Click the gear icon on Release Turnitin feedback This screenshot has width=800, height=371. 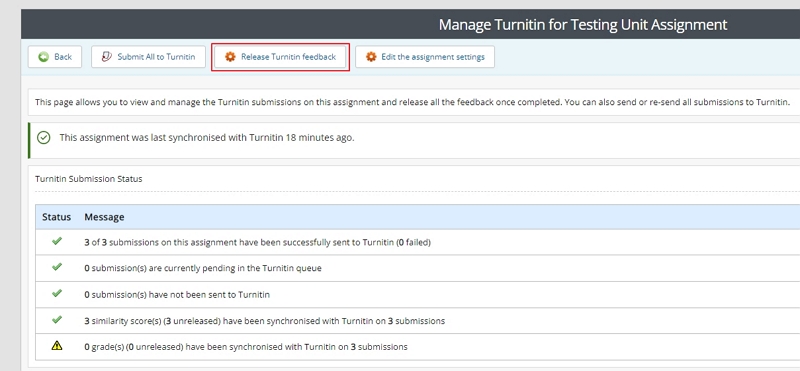point(231,57)
